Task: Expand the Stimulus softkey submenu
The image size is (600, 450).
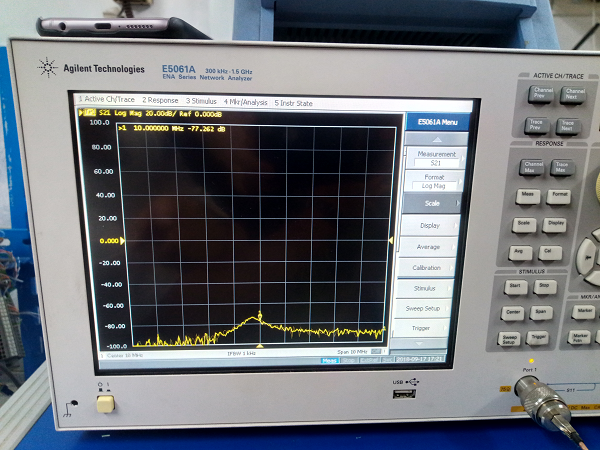Action: (x=424, y=288)
